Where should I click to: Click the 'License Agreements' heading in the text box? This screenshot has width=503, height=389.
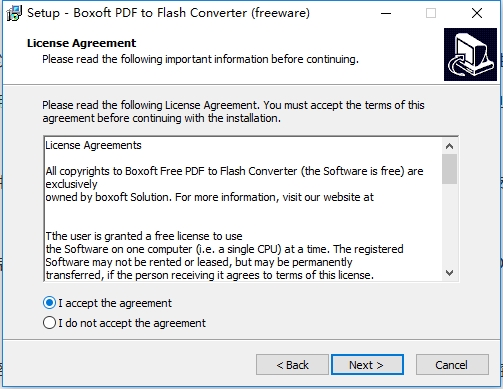tap(93, 145)
